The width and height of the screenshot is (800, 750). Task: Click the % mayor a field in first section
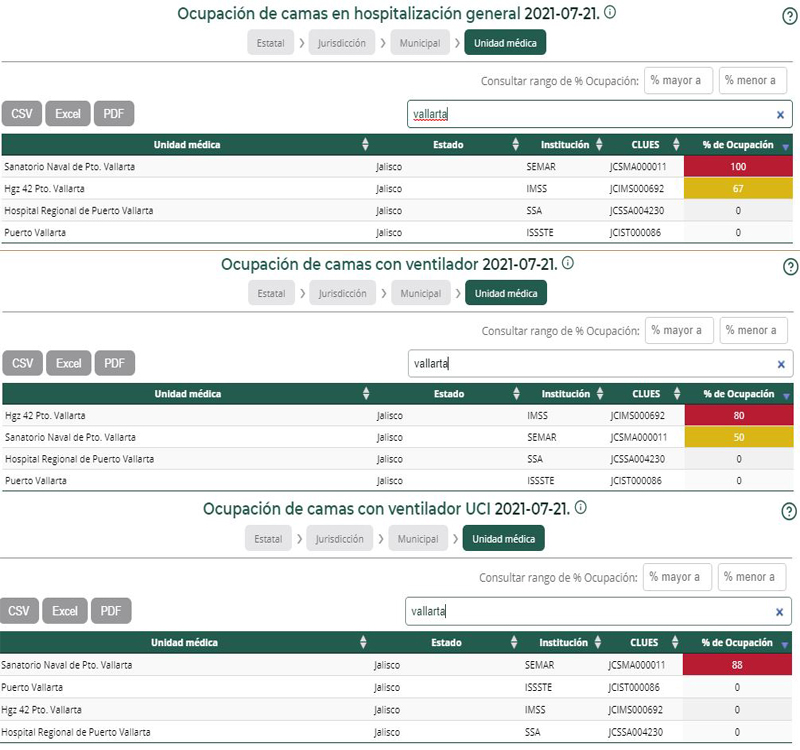point(677,81)
